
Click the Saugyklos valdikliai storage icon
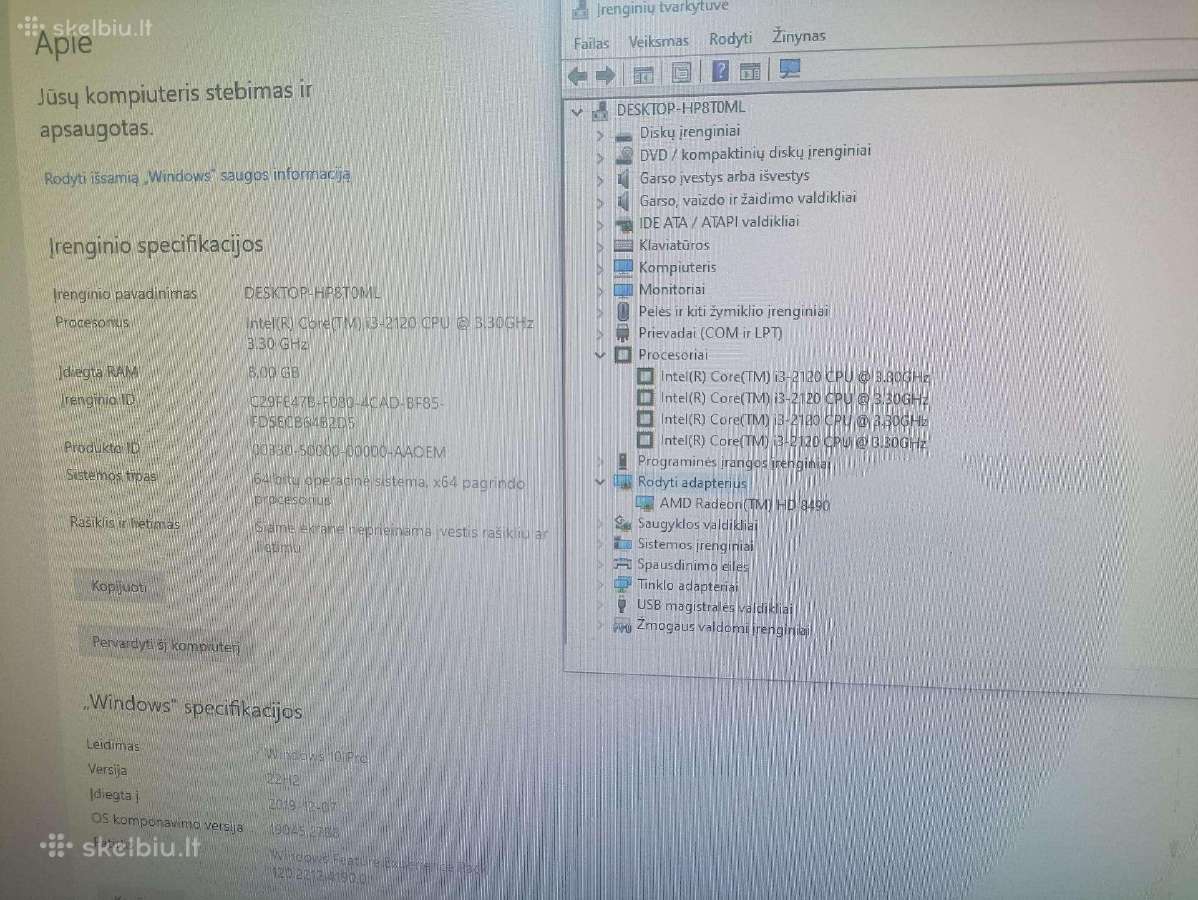(x=623, y=523)
